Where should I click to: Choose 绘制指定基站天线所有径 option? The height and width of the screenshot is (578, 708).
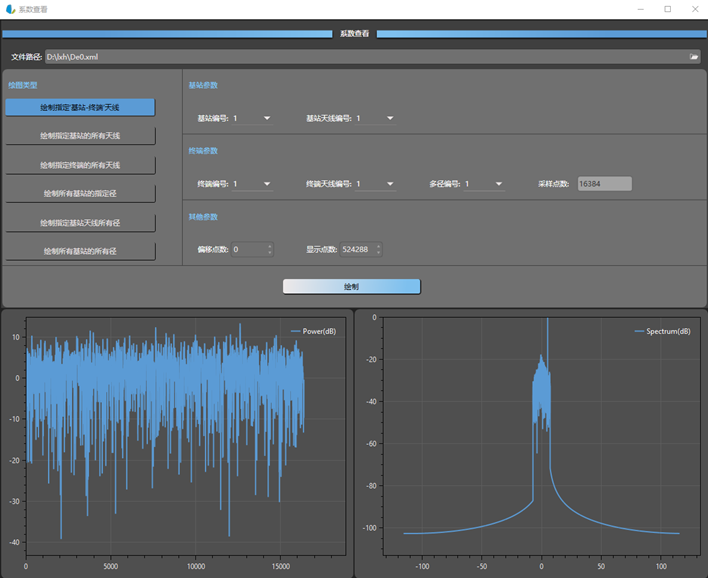tap(80, 222)
